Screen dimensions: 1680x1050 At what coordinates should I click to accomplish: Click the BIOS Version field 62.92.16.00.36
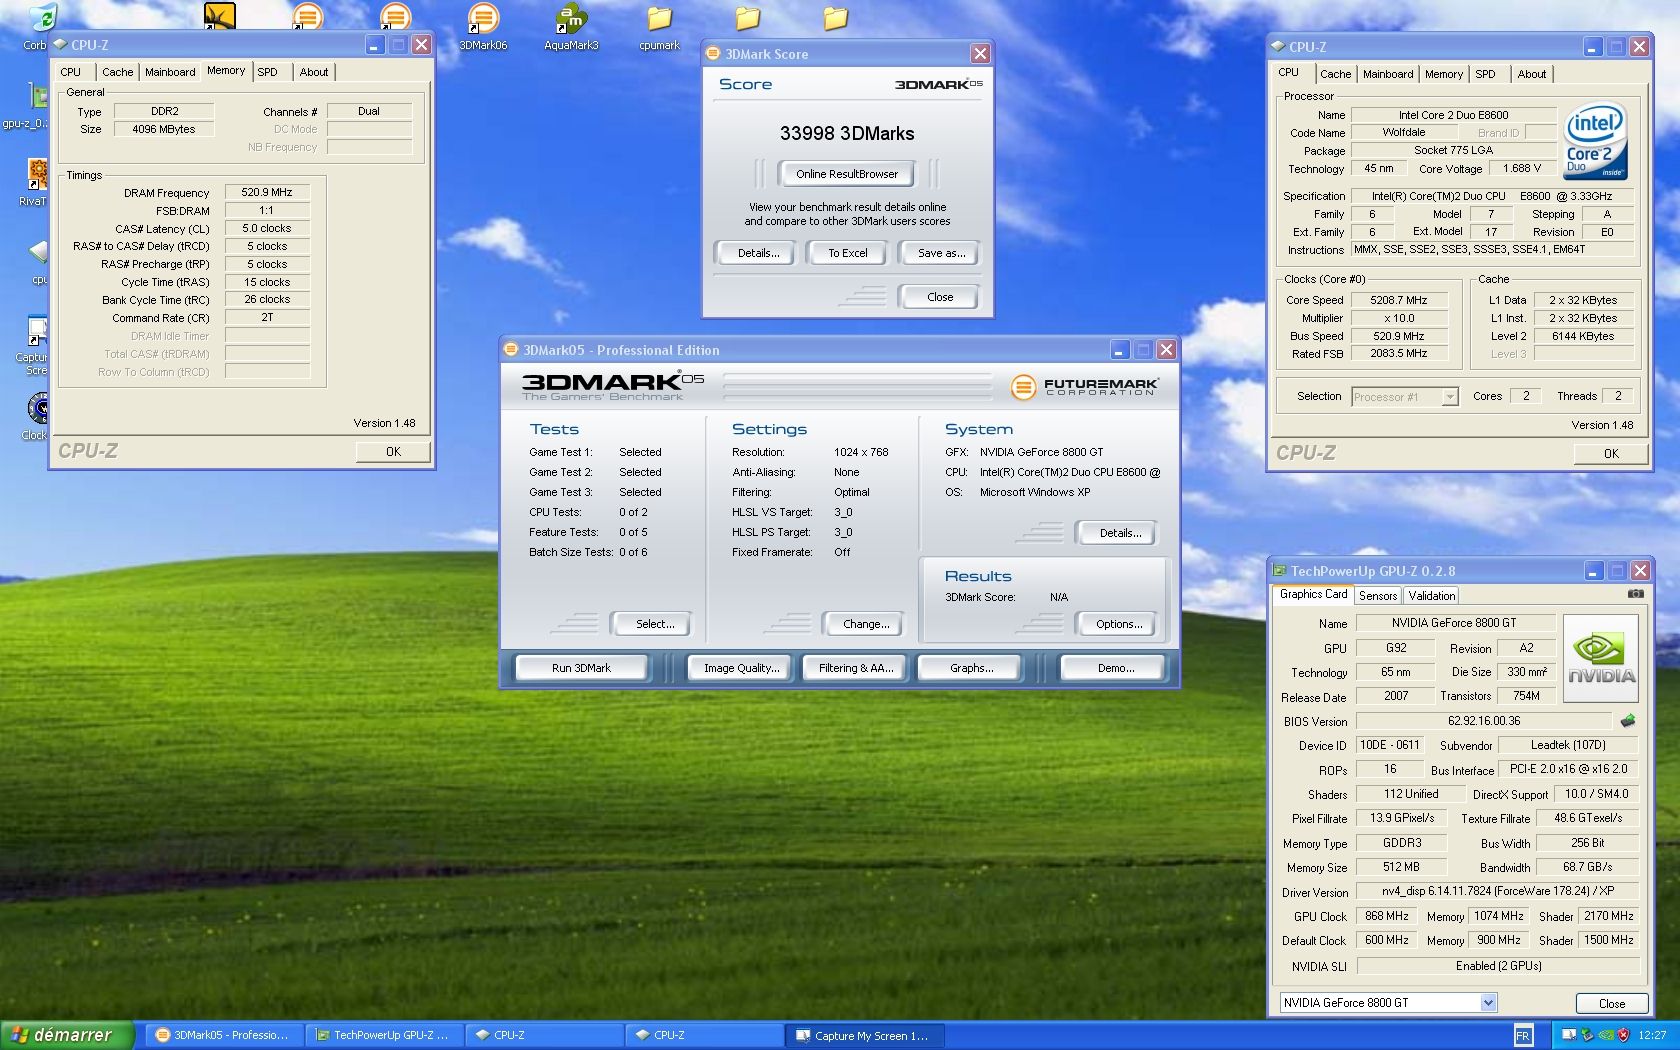(1484, 721)
